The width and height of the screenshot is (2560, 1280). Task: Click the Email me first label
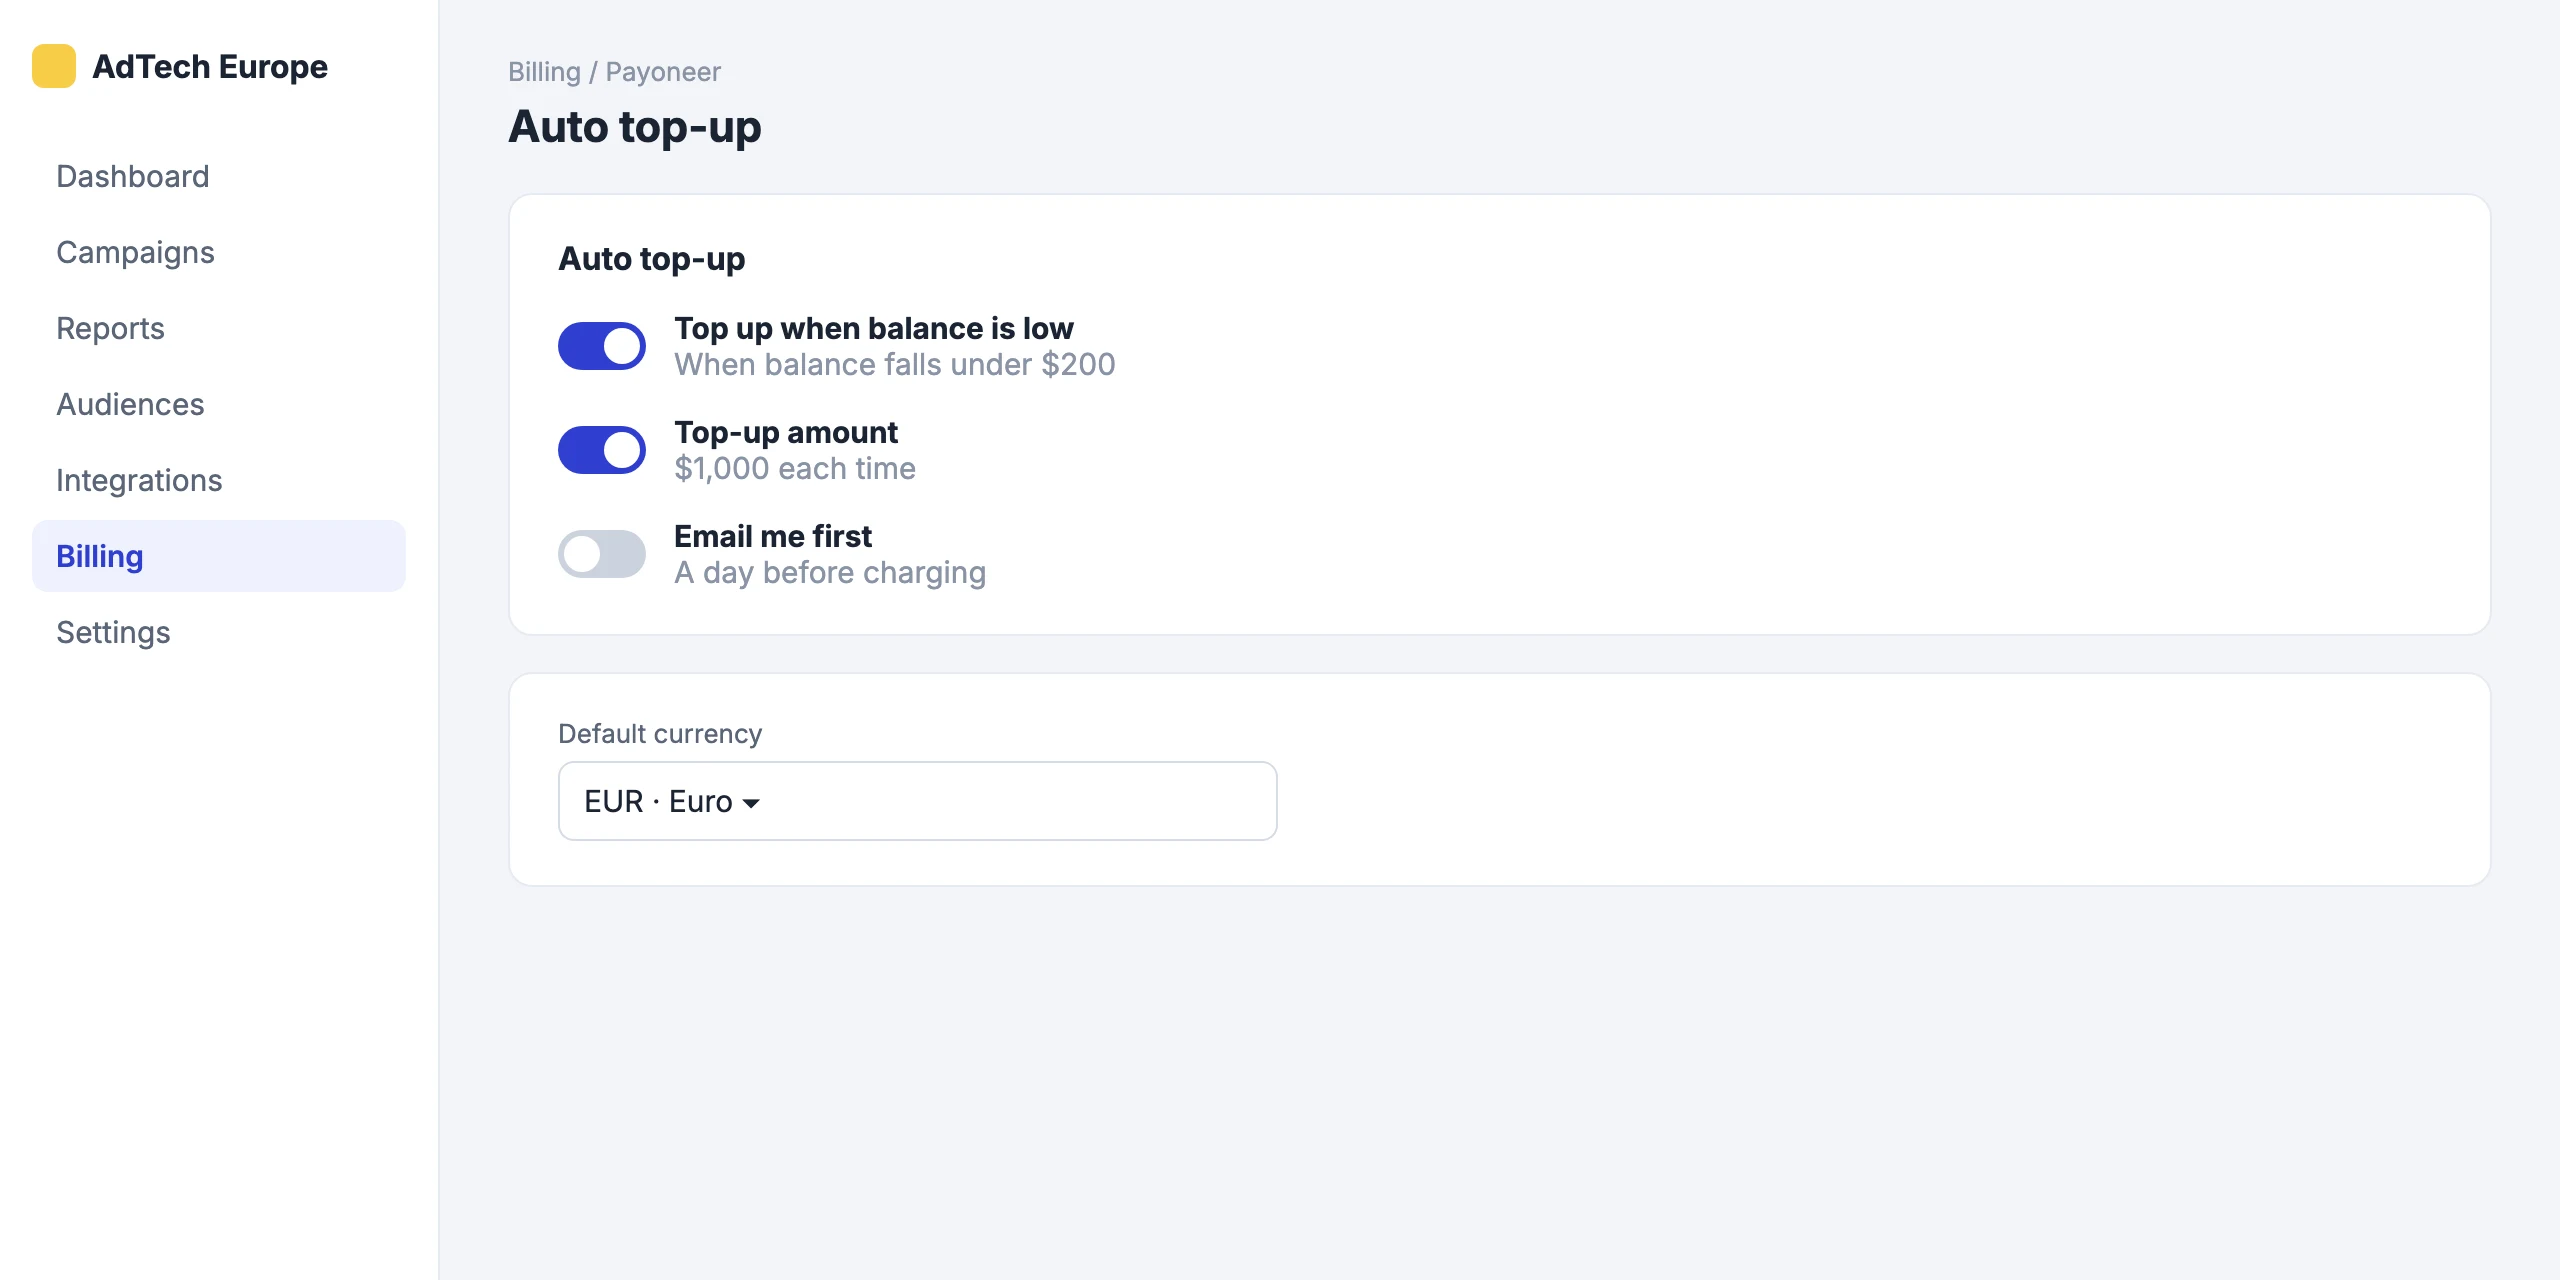tap(773, 536)
